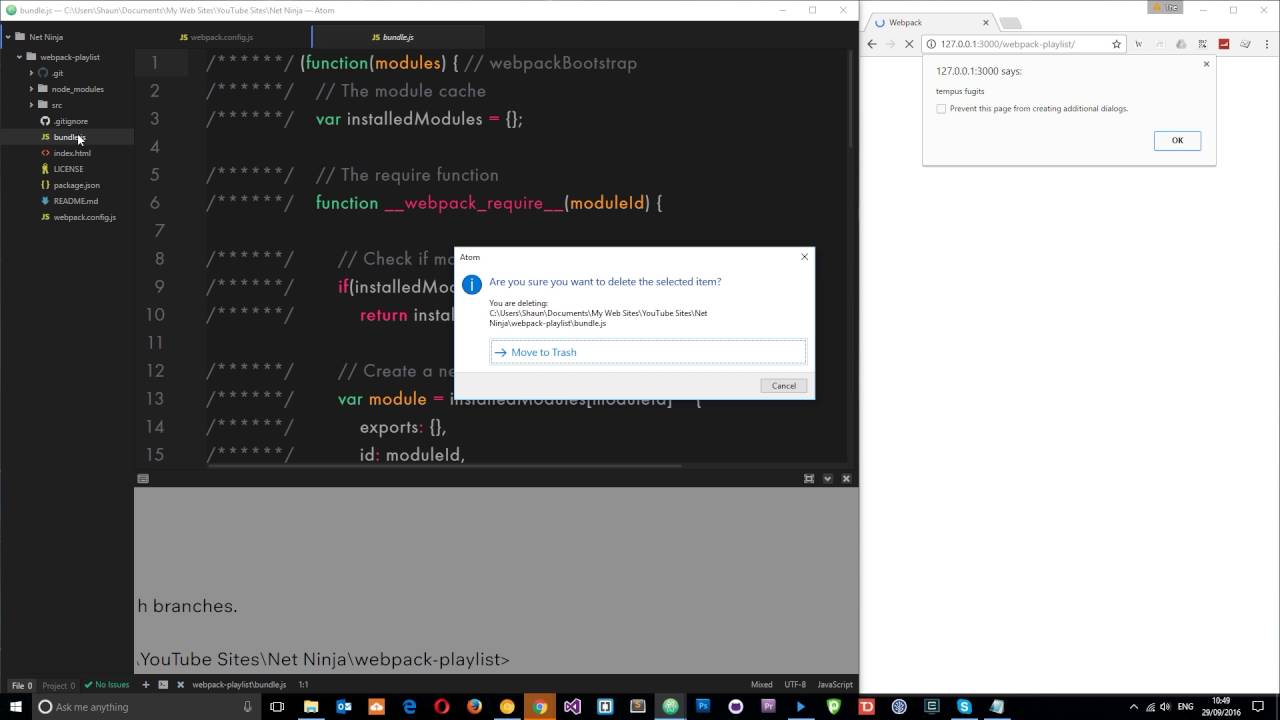Viewport: 1280px width, 720px height.
Task: Open Firefox from taskbar
Action: point(474,707)
